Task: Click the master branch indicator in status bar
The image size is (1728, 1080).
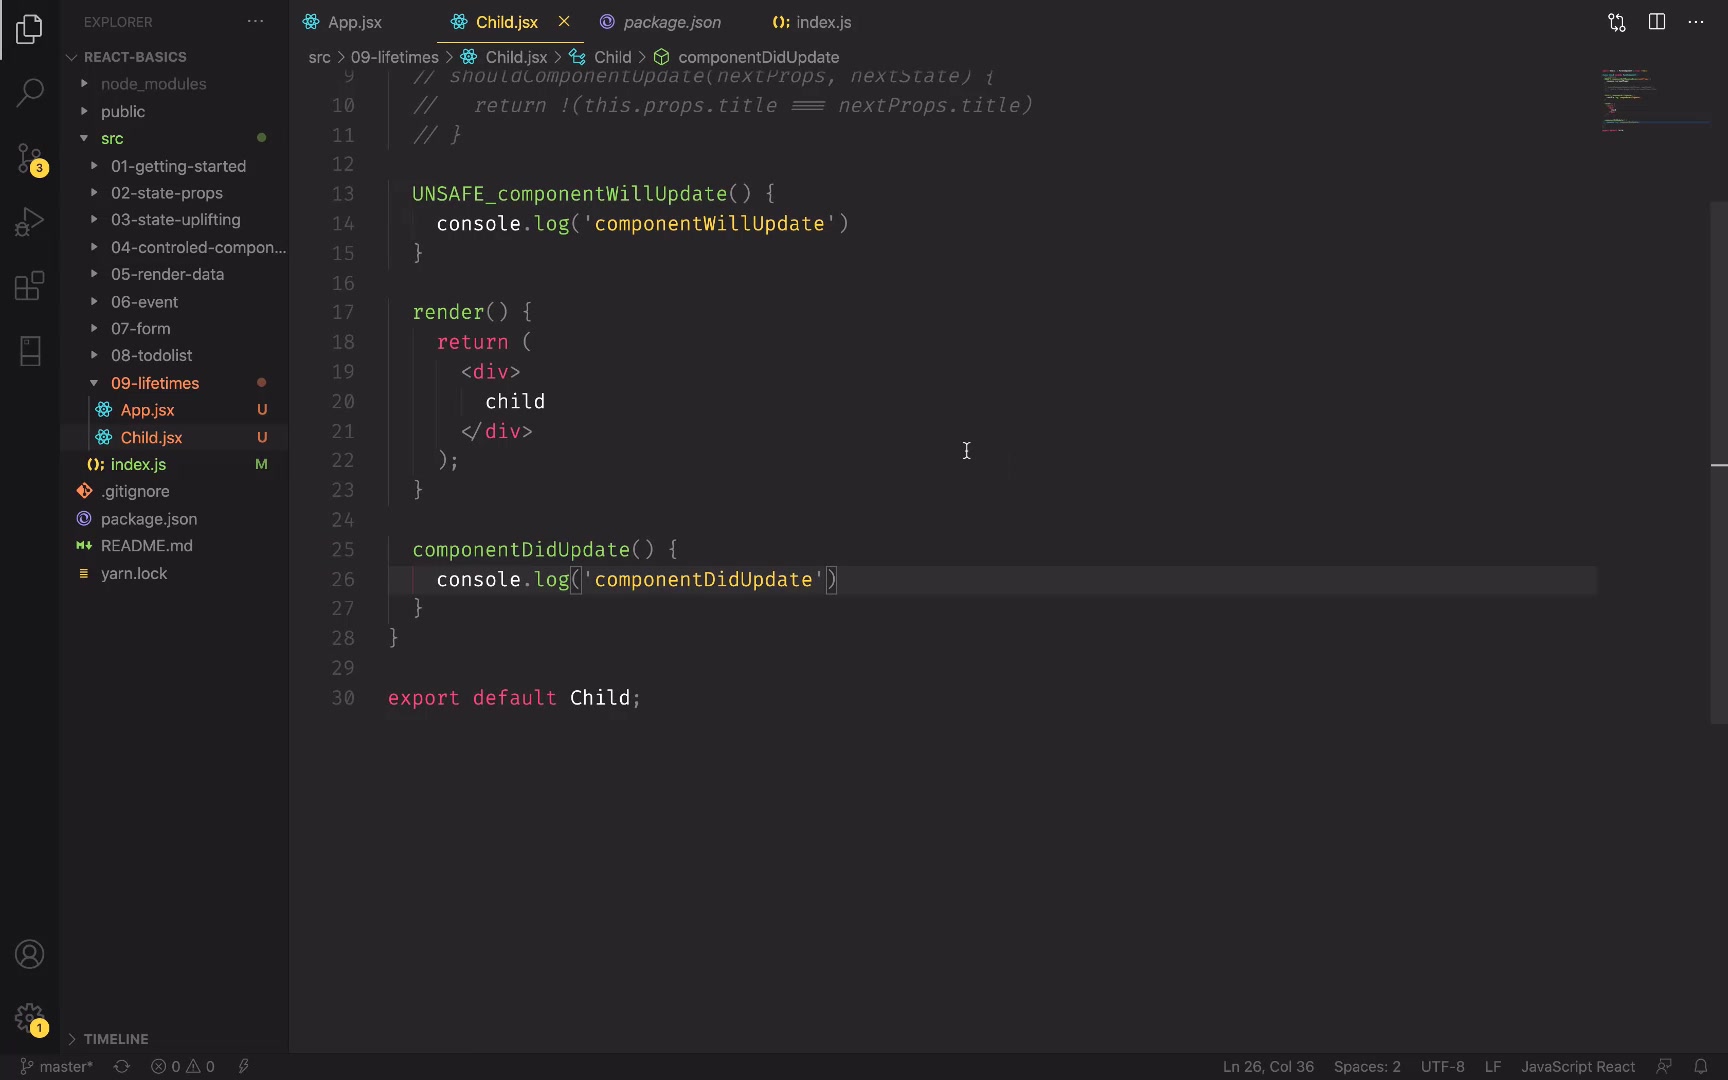Action: pos(57,1067)
